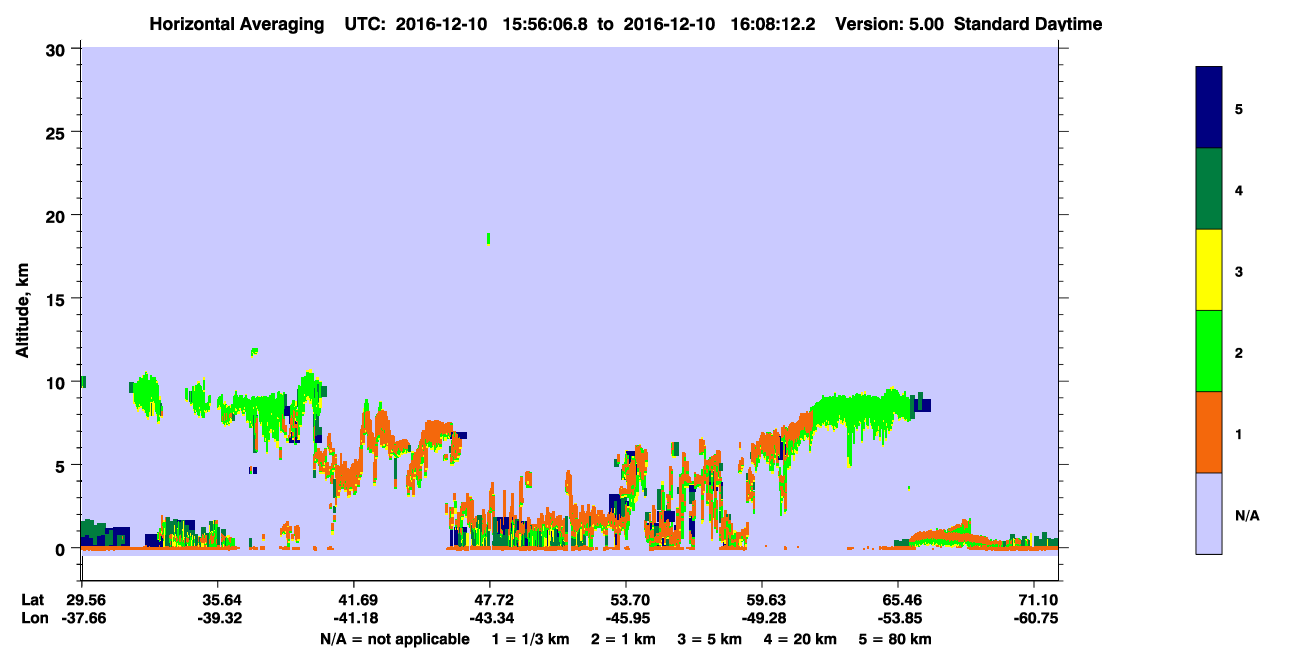Click the legend text '5 = 80 km'
Viewport: 1300px width, 667px height.
[896, 639]
